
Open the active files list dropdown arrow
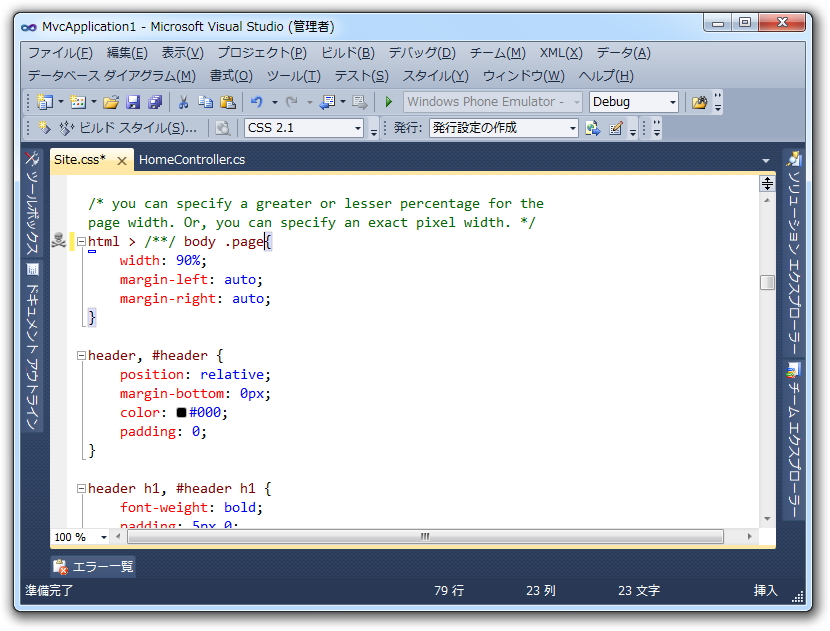tap(765, 160)
